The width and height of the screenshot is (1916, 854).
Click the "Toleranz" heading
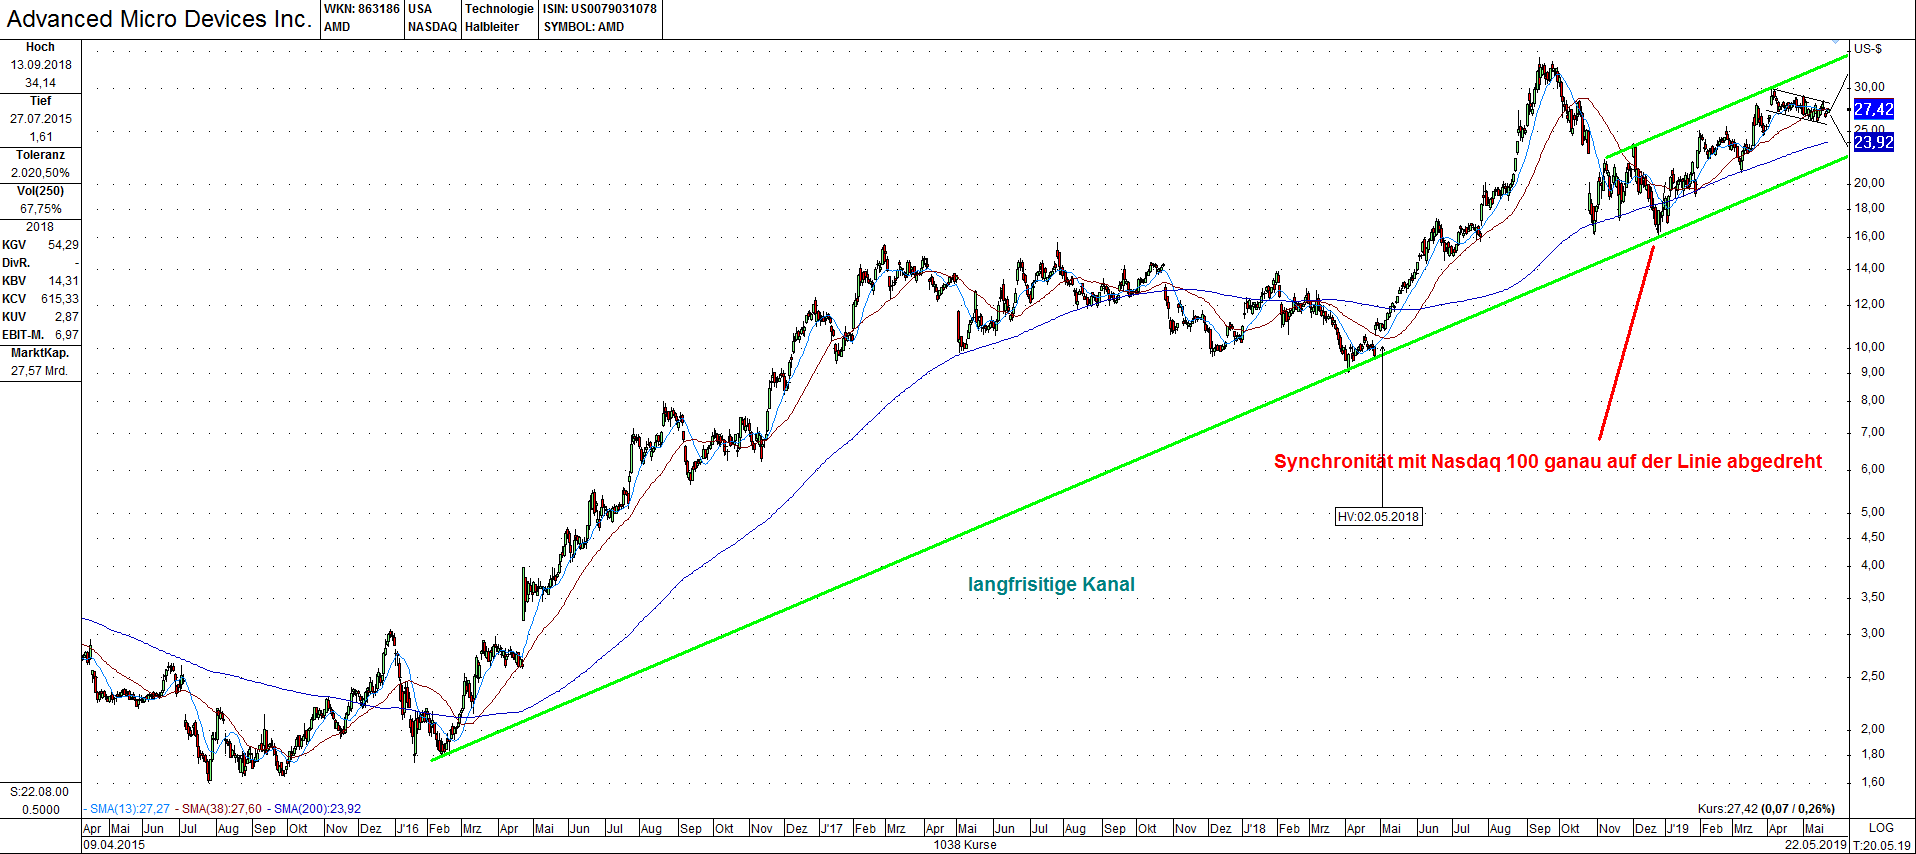(x=40, y=155)
